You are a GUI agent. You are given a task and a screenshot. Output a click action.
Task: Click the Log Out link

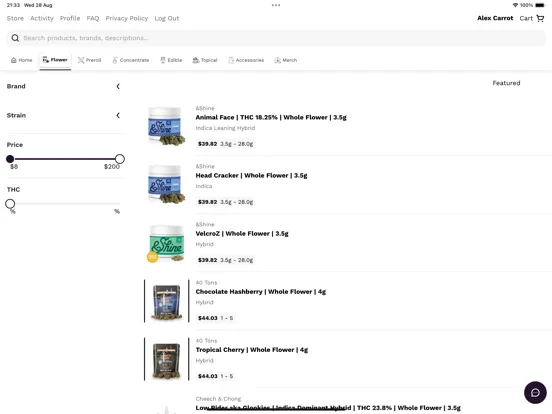167,18
